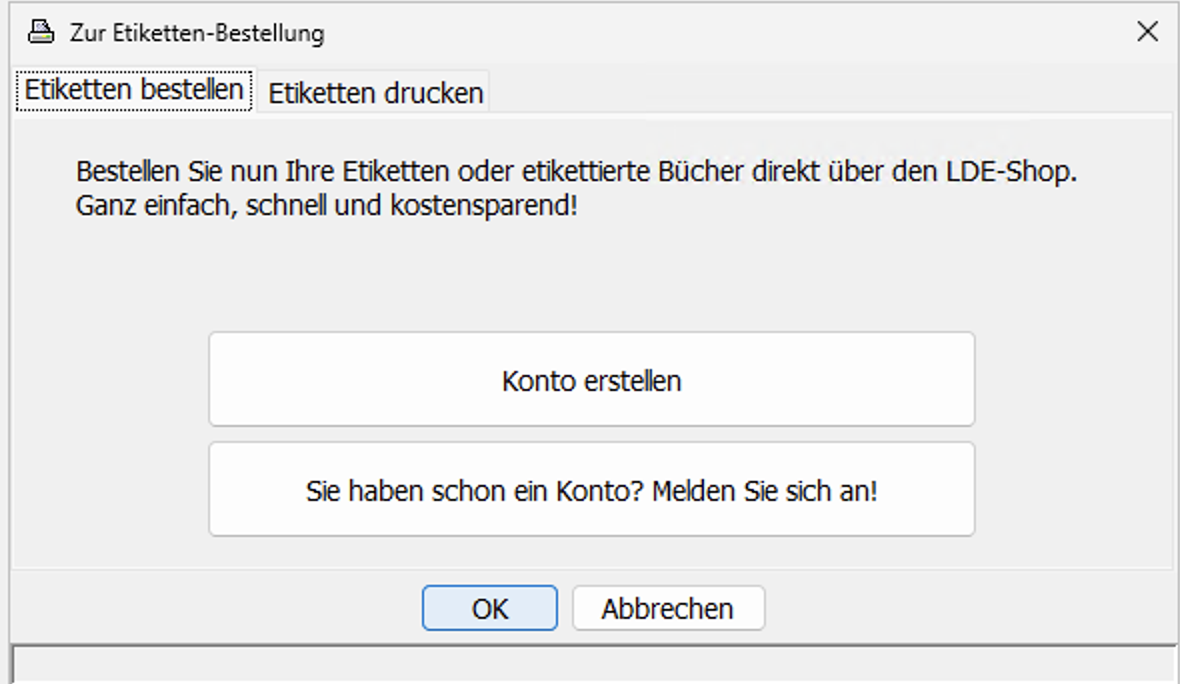Confirm the dialog with OK

[x=489, y=608]
